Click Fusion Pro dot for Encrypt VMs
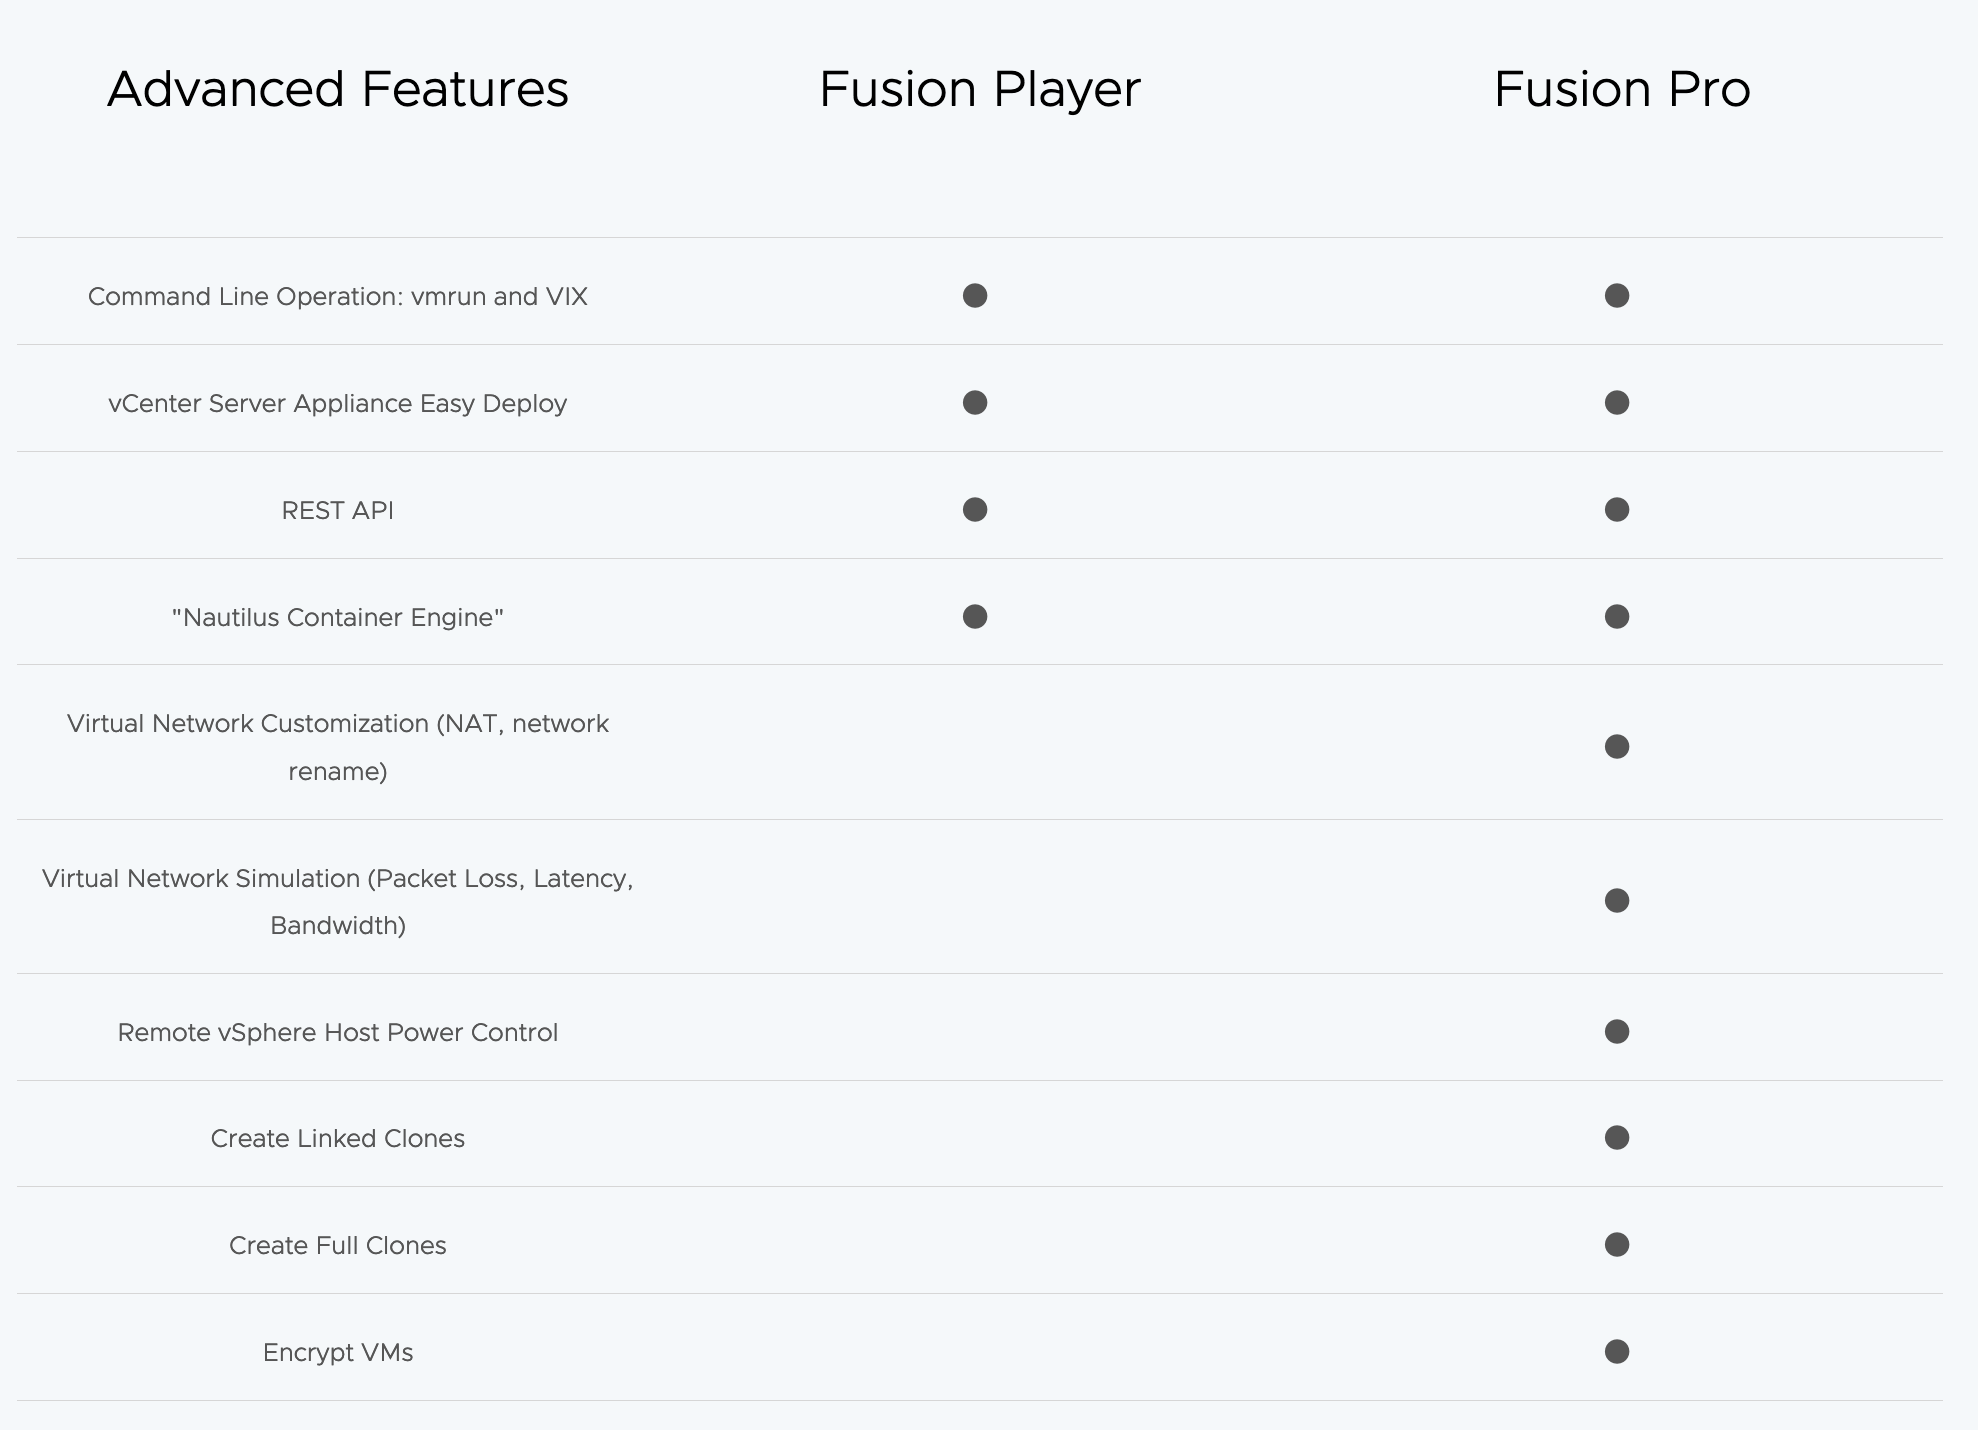Image resolution: width=1978 pixels, height=1430 pixels. pyautogui.click(x=1617, y=1352)
